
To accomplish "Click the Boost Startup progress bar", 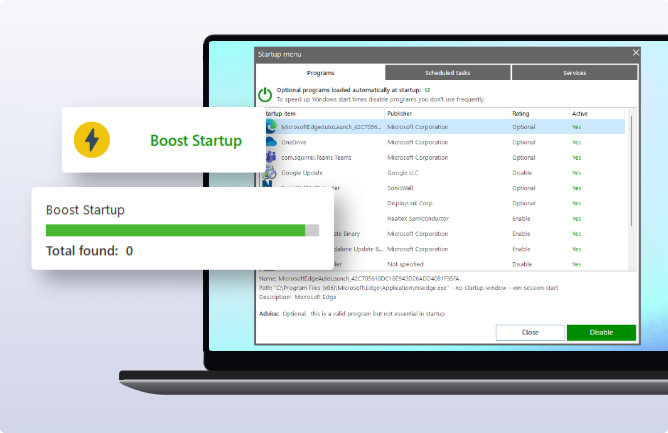I will click(182, 230).
